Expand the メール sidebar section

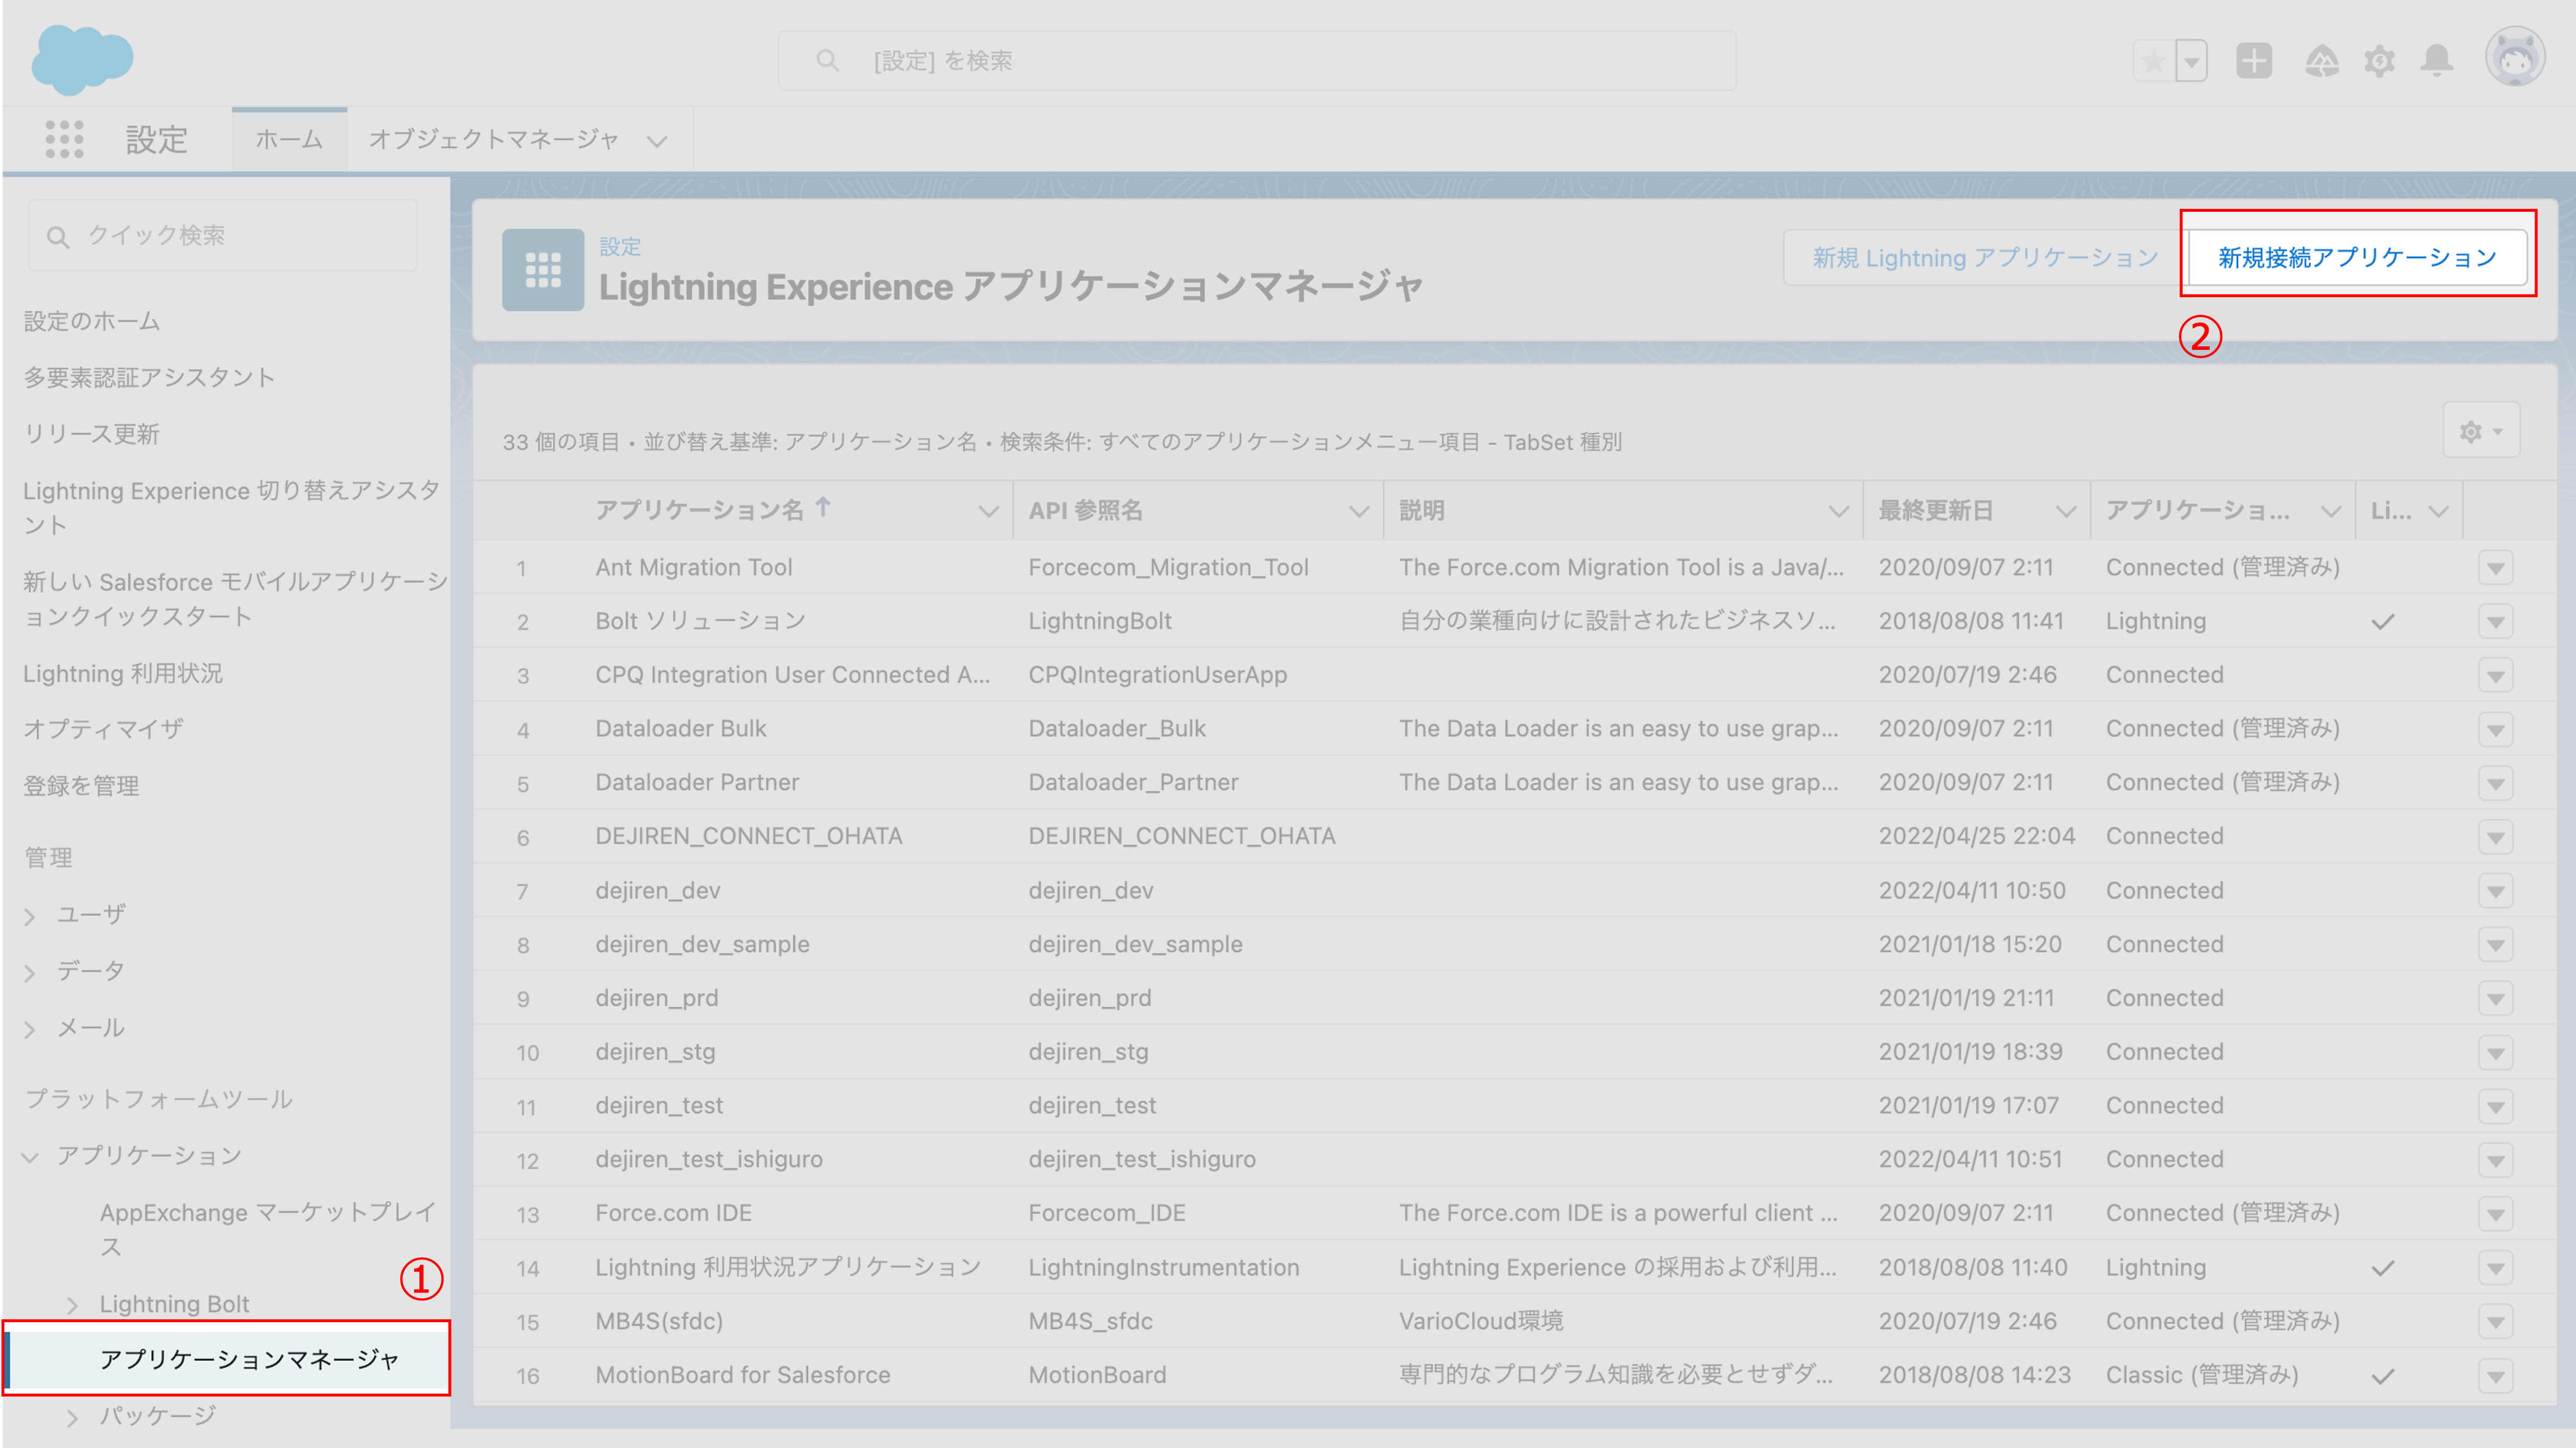(x=30, y=1029)
